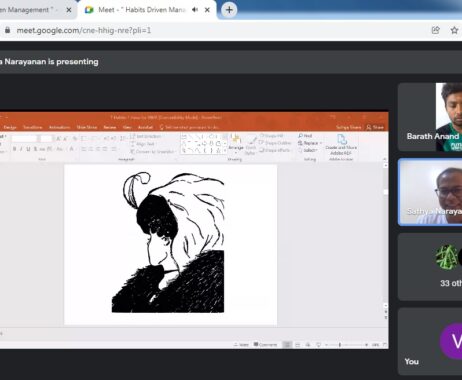Click the PowerPoint Share button
The image size is (462, 380).
375,127
